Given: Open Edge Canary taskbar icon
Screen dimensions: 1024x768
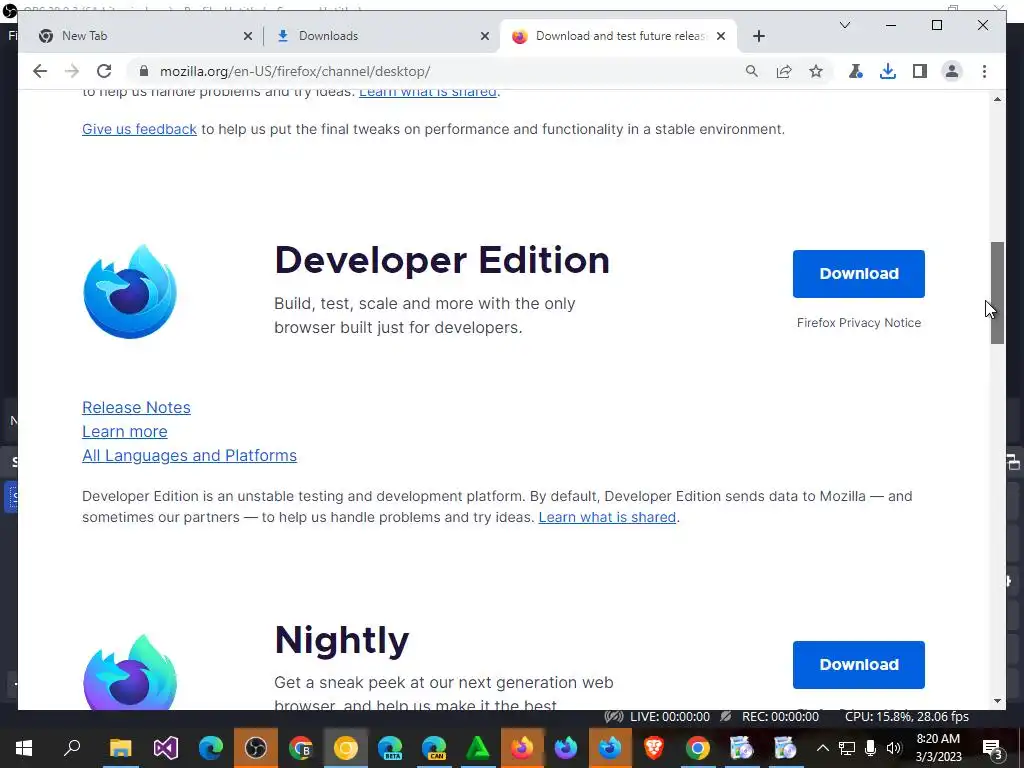Looking at the screenshot, I should [x=434, y=748].
